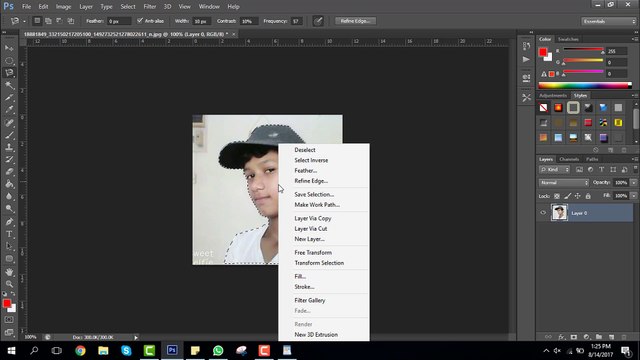The height and width of the screenshot is (360, 640).
Task: Select the Eraser tool
Action: coord(9,172)
